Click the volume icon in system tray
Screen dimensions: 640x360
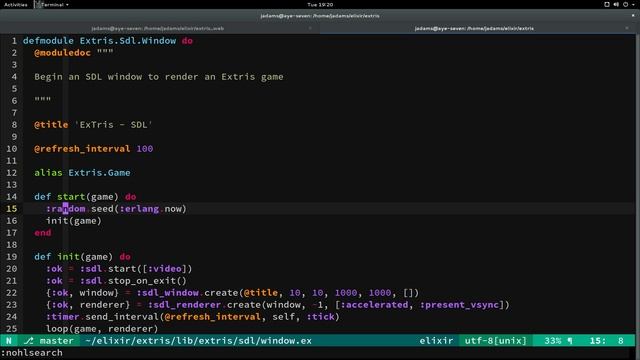pyautogui.click(x=616, y=4)
